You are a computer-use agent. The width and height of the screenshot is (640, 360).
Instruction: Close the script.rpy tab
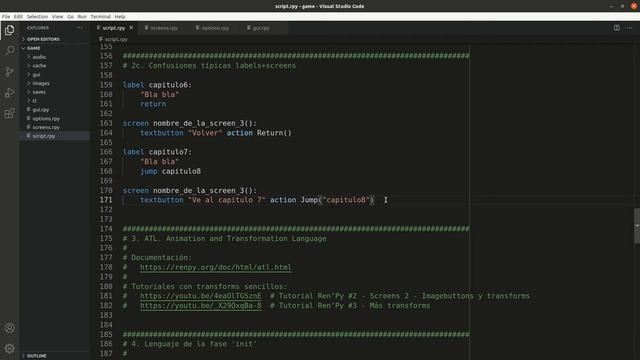(x=131, y=28)
